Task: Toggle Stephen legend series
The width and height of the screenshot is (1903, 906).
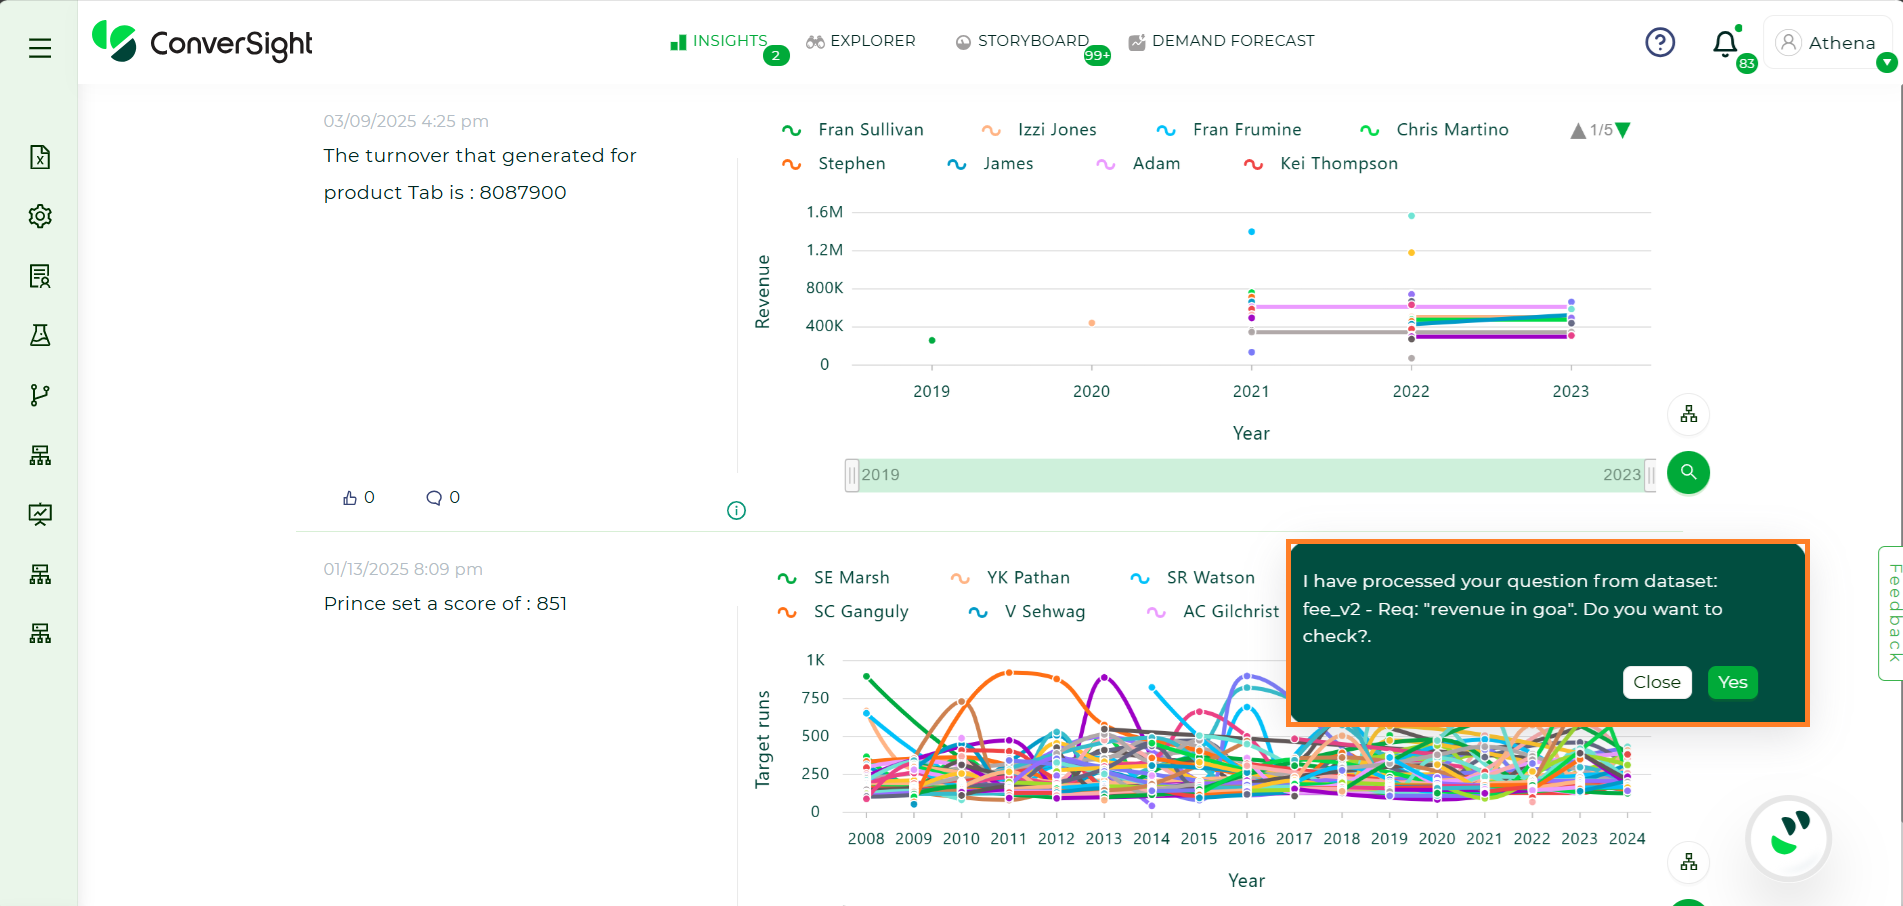Action: click(833, 164)
